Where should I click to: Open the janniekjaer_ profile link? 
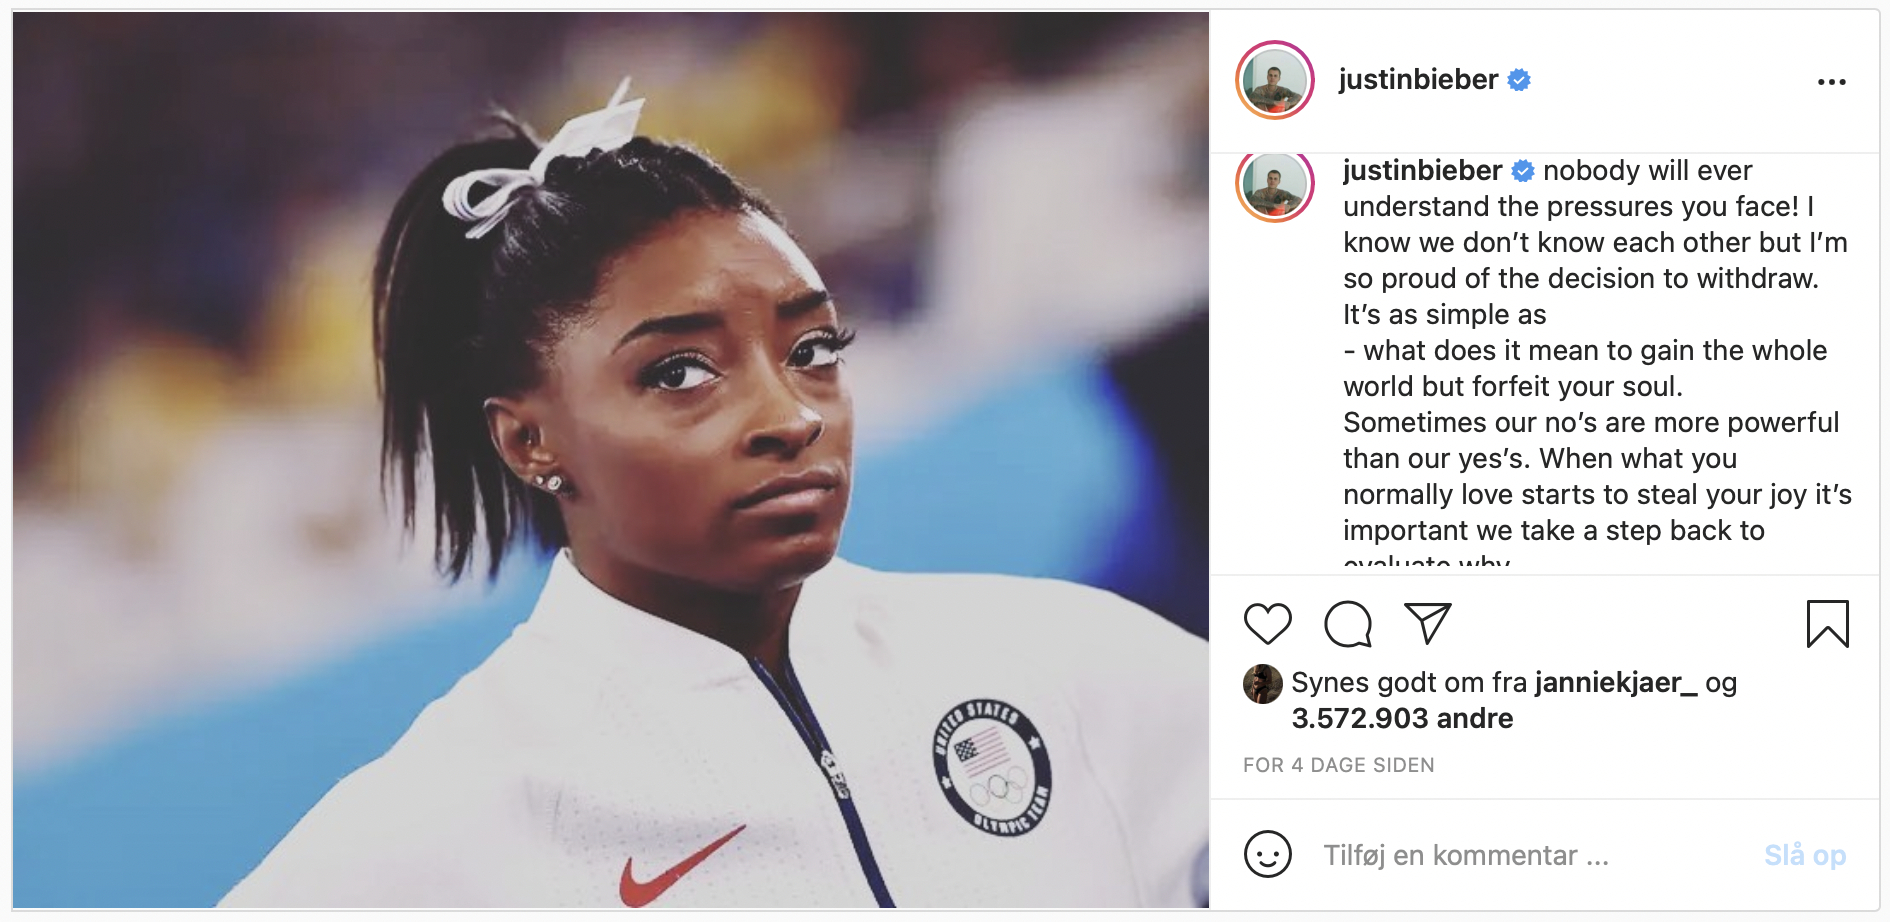(1616, 683)
